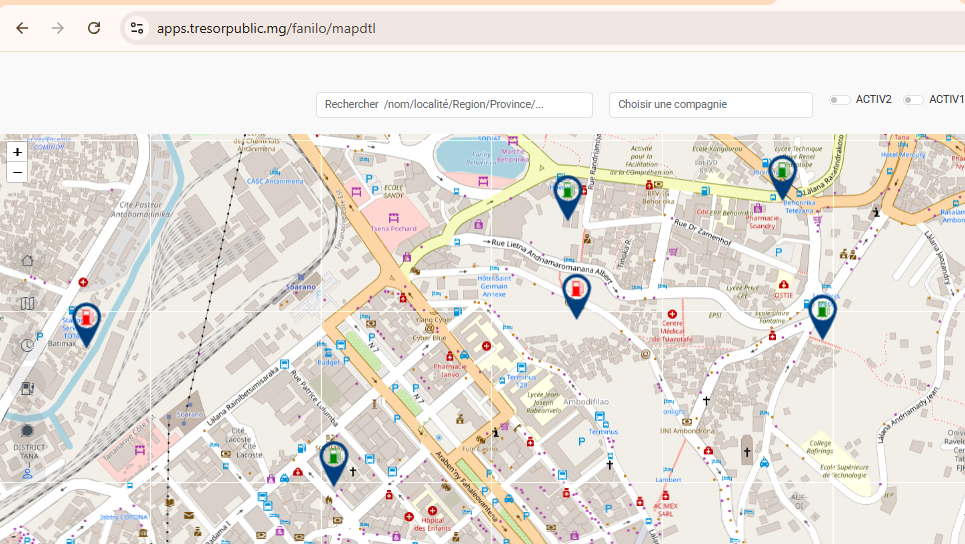Click the Hôtel Saint Germain Annexe label
965x544 pixels.
tap(494, 286)
